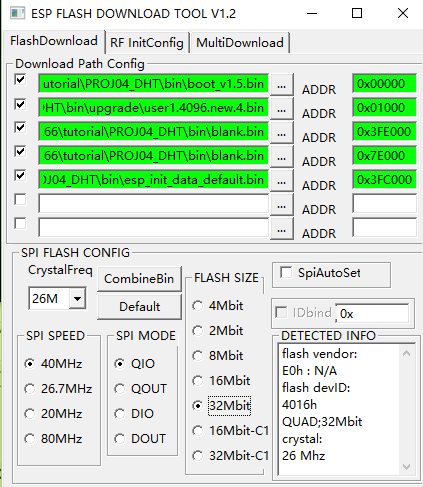Image resolution: width=423 pixels, height=487 pixels.
Task: Check the last empty path row checkbox
Action: click(20, 223)
